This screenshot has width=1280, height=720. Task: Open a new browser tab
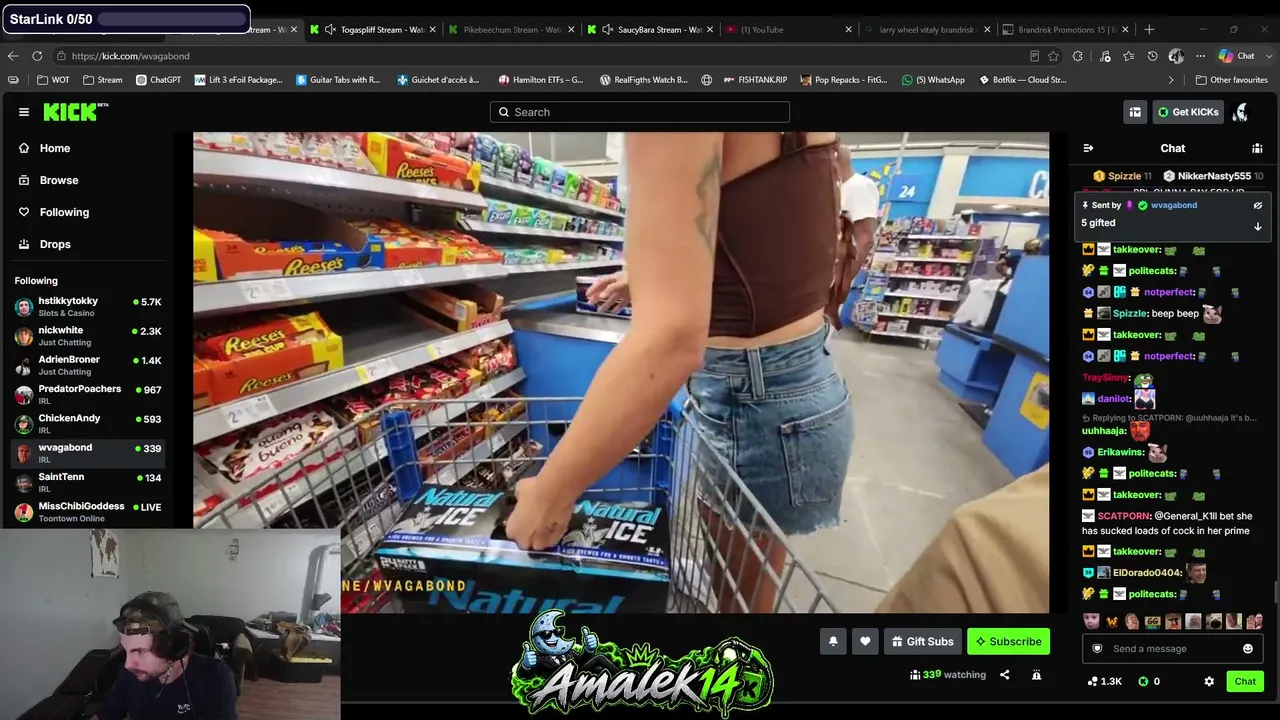coord(1149,30)
